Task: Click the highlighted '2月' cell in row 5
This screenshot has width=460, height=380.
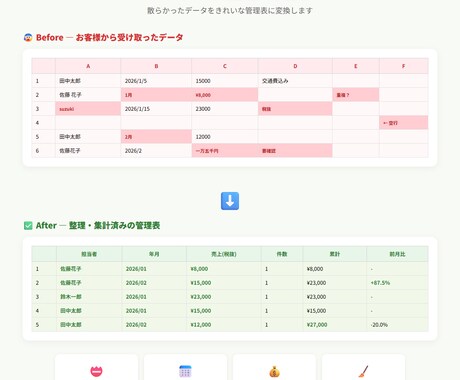Action: coord(156,137)
